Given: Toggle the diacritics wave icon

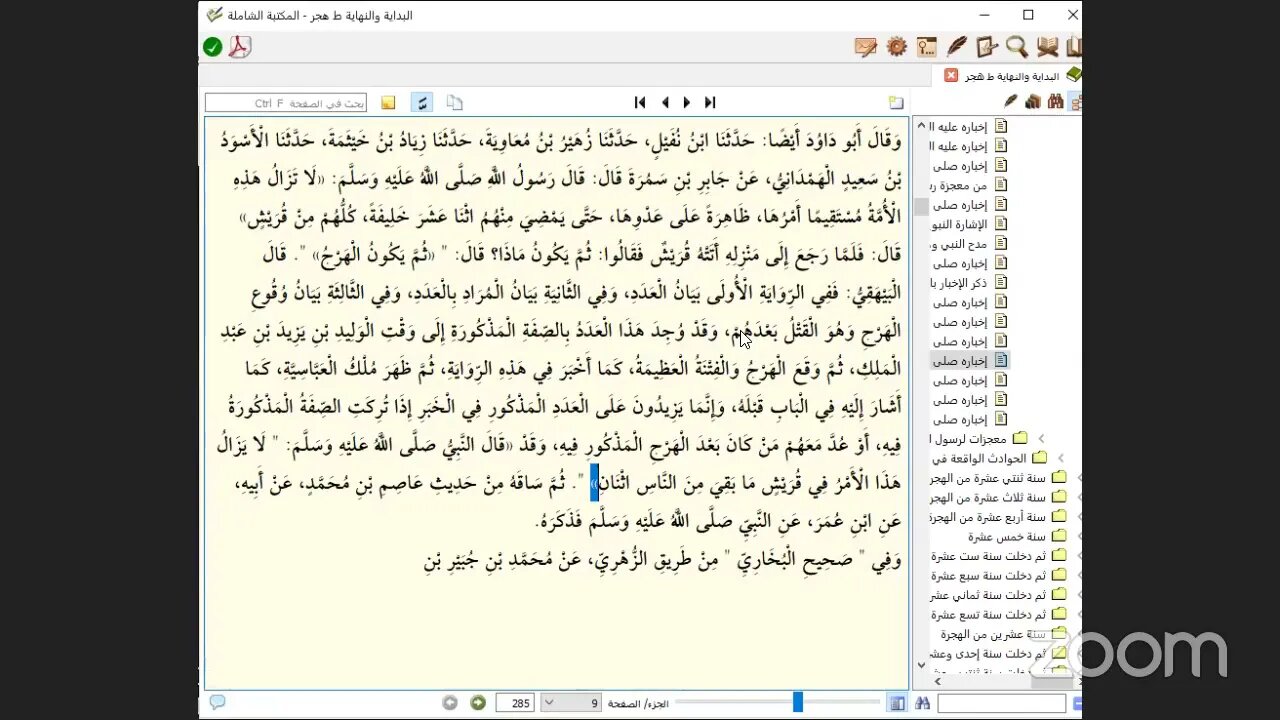Looking at the screenshot, I should click(422, 102).
